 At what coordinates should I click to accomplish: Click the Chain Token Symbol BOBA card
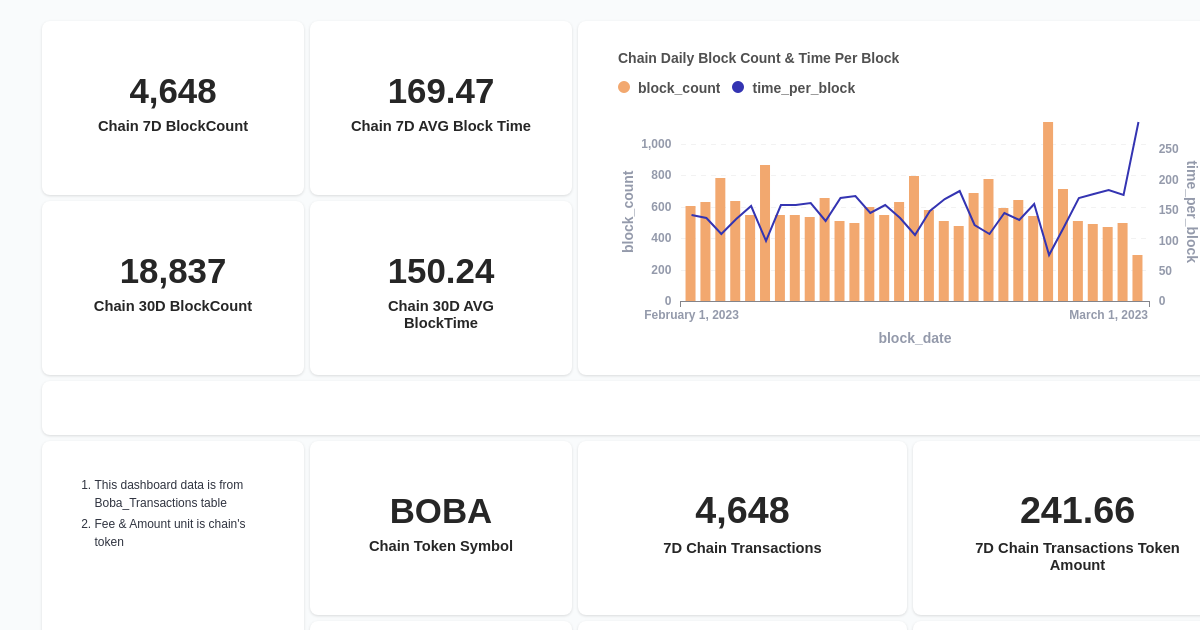[x=440, y=527]
